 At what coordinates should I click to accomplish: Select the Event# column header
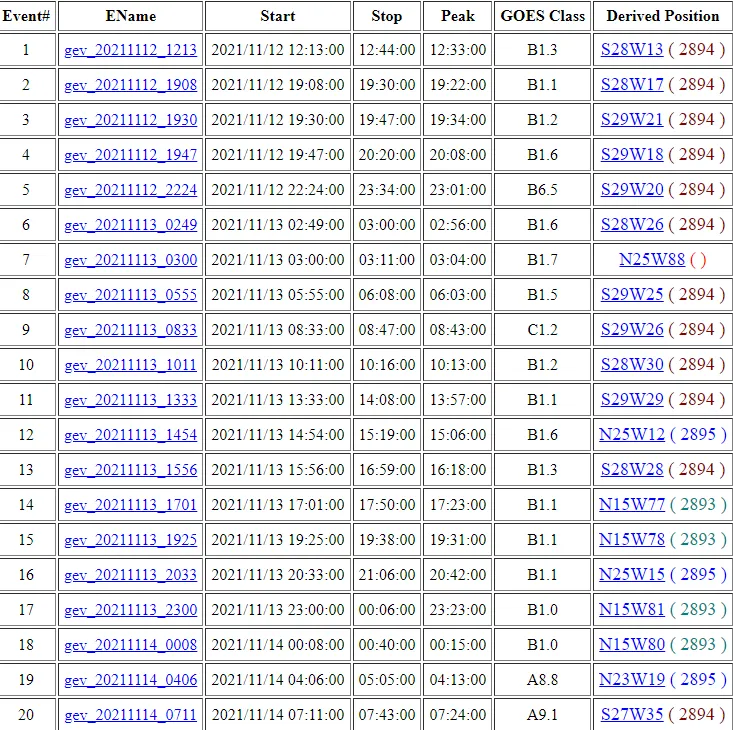26,16
